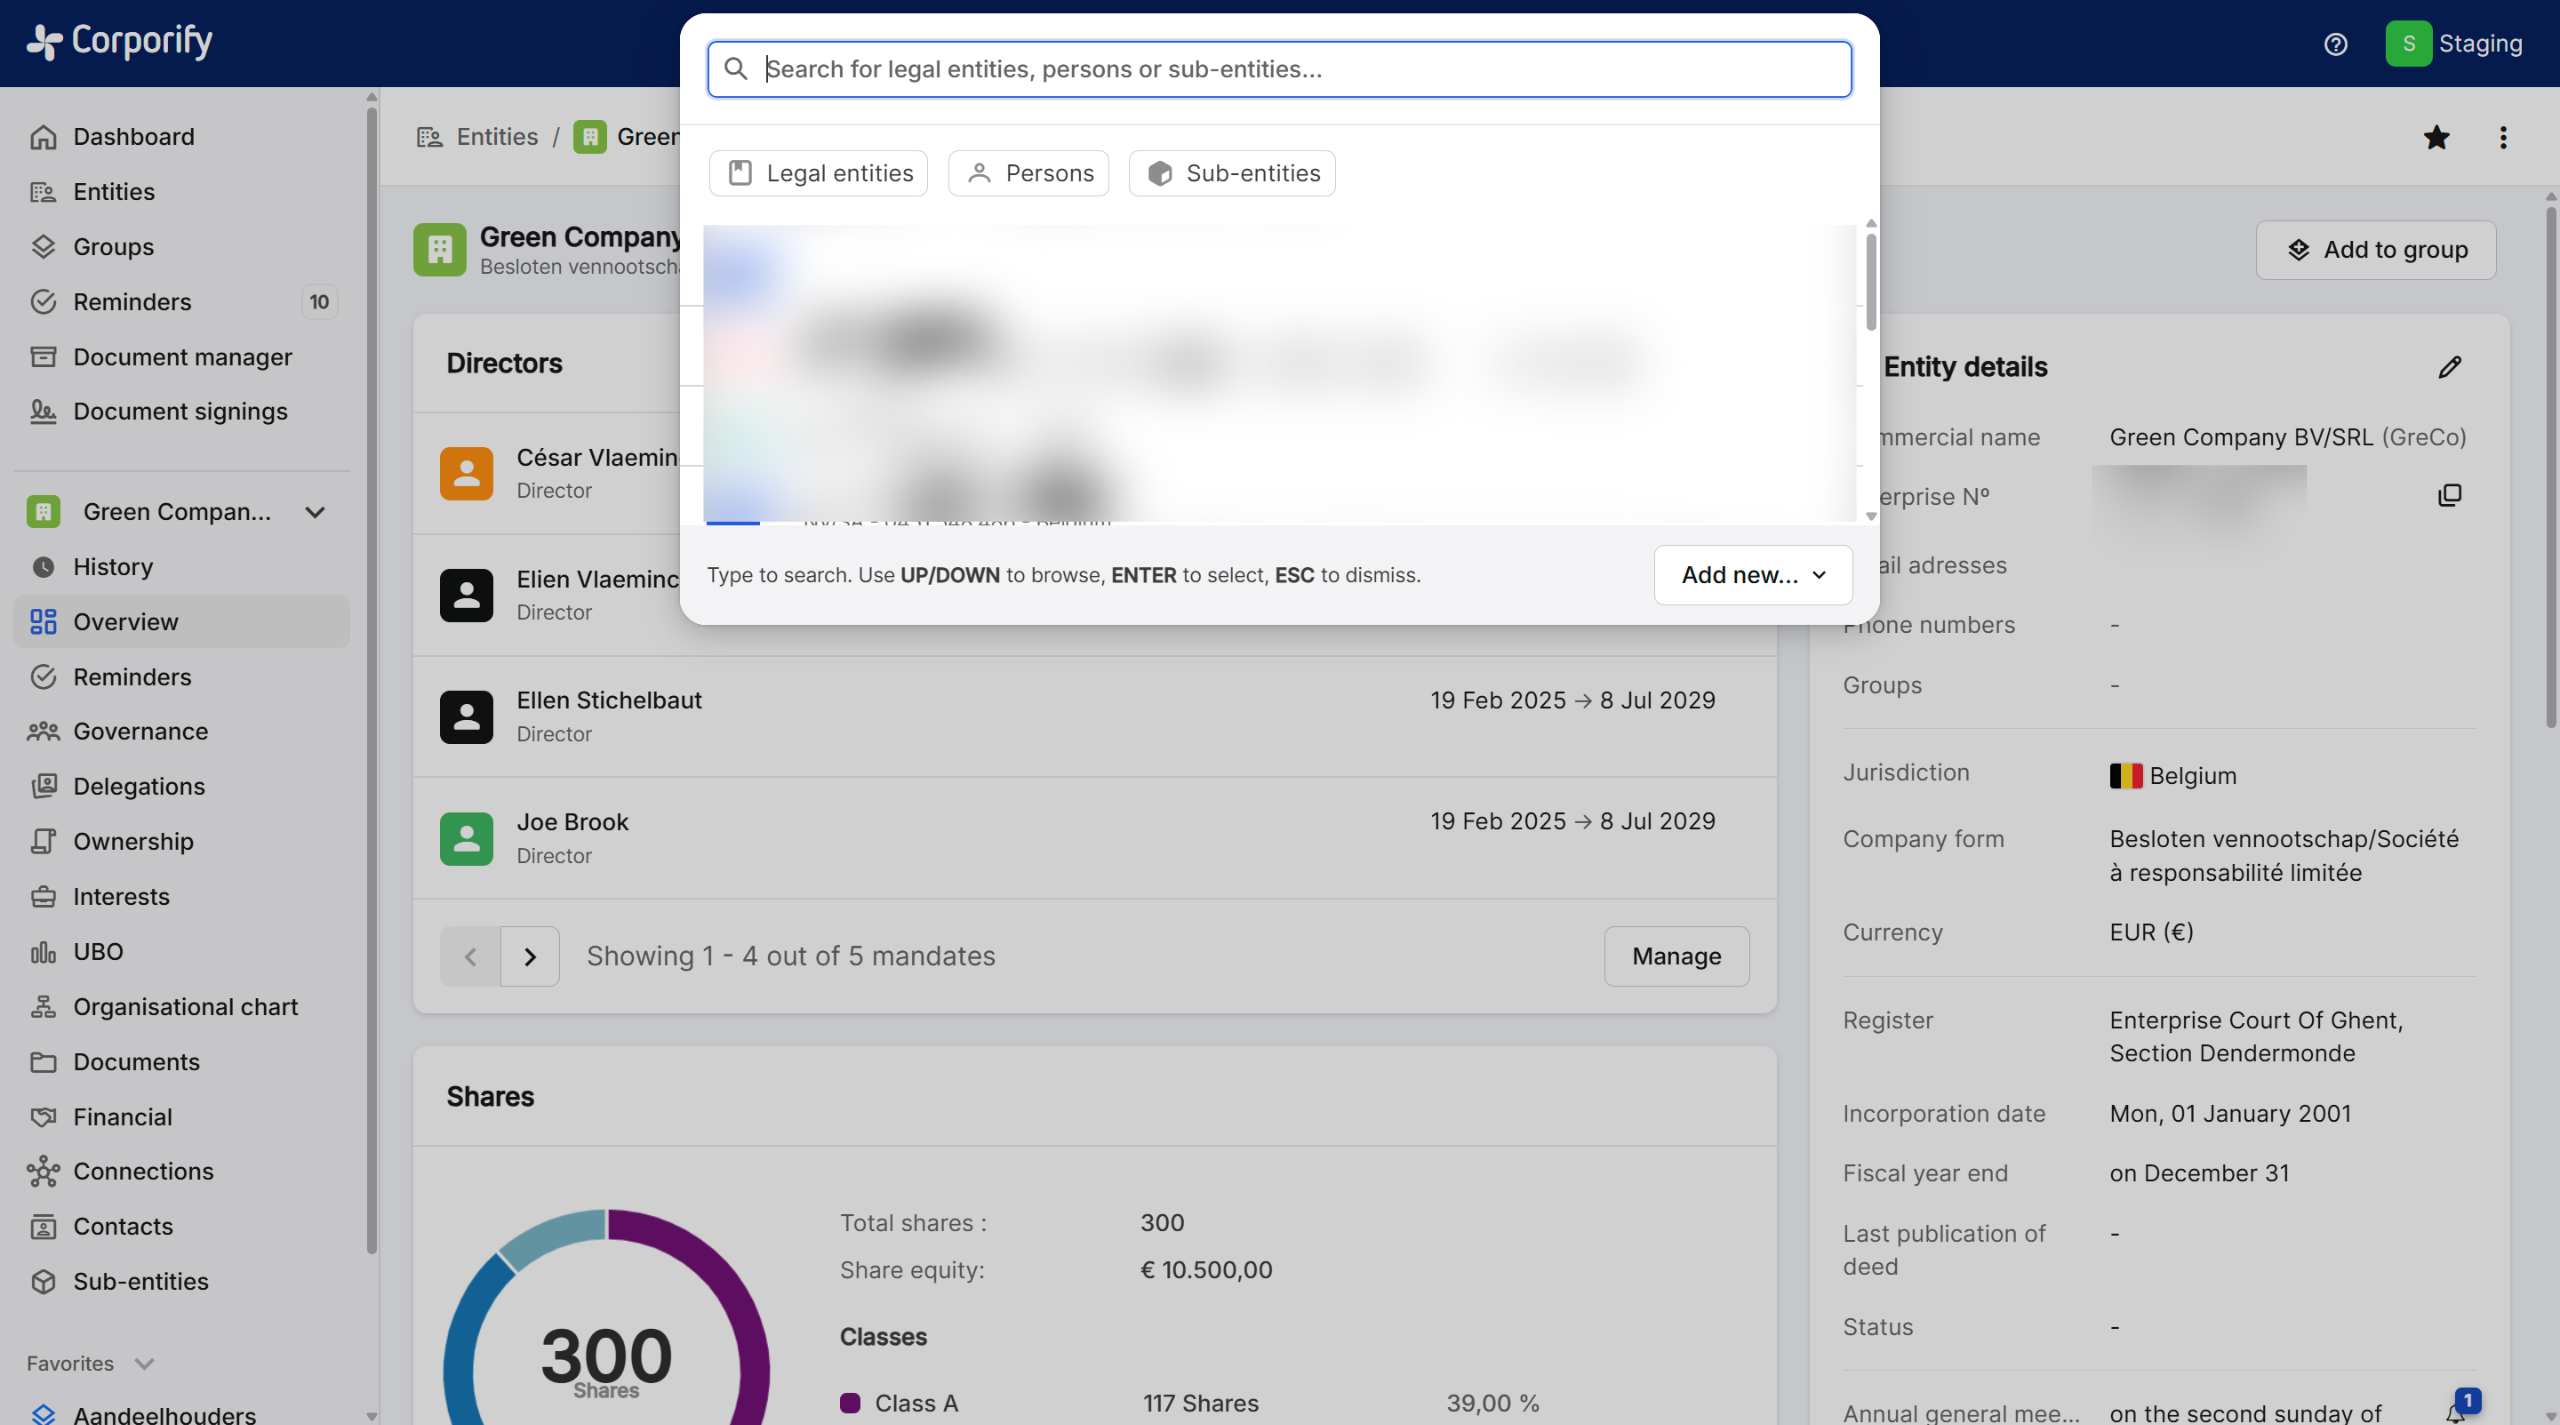2560x1425 pixels.
Task: Collapse the Favorites section
Action: pos(144,1363)
